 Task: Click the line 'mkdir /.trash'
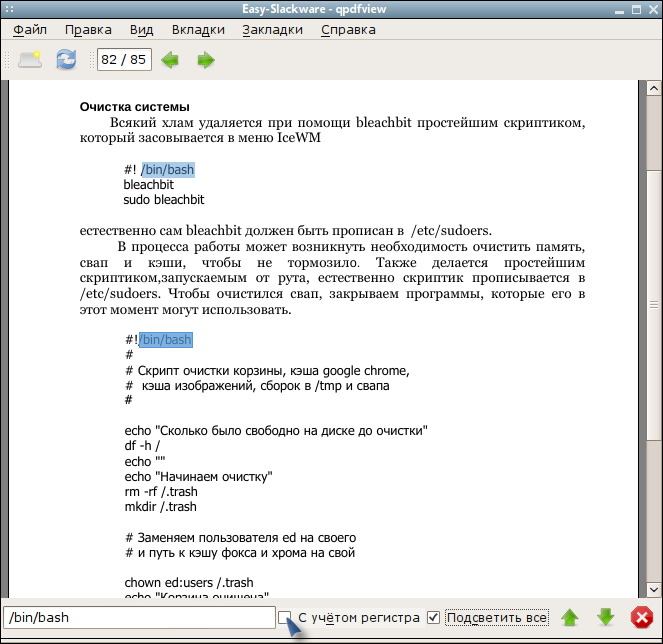tap(161, 507)
